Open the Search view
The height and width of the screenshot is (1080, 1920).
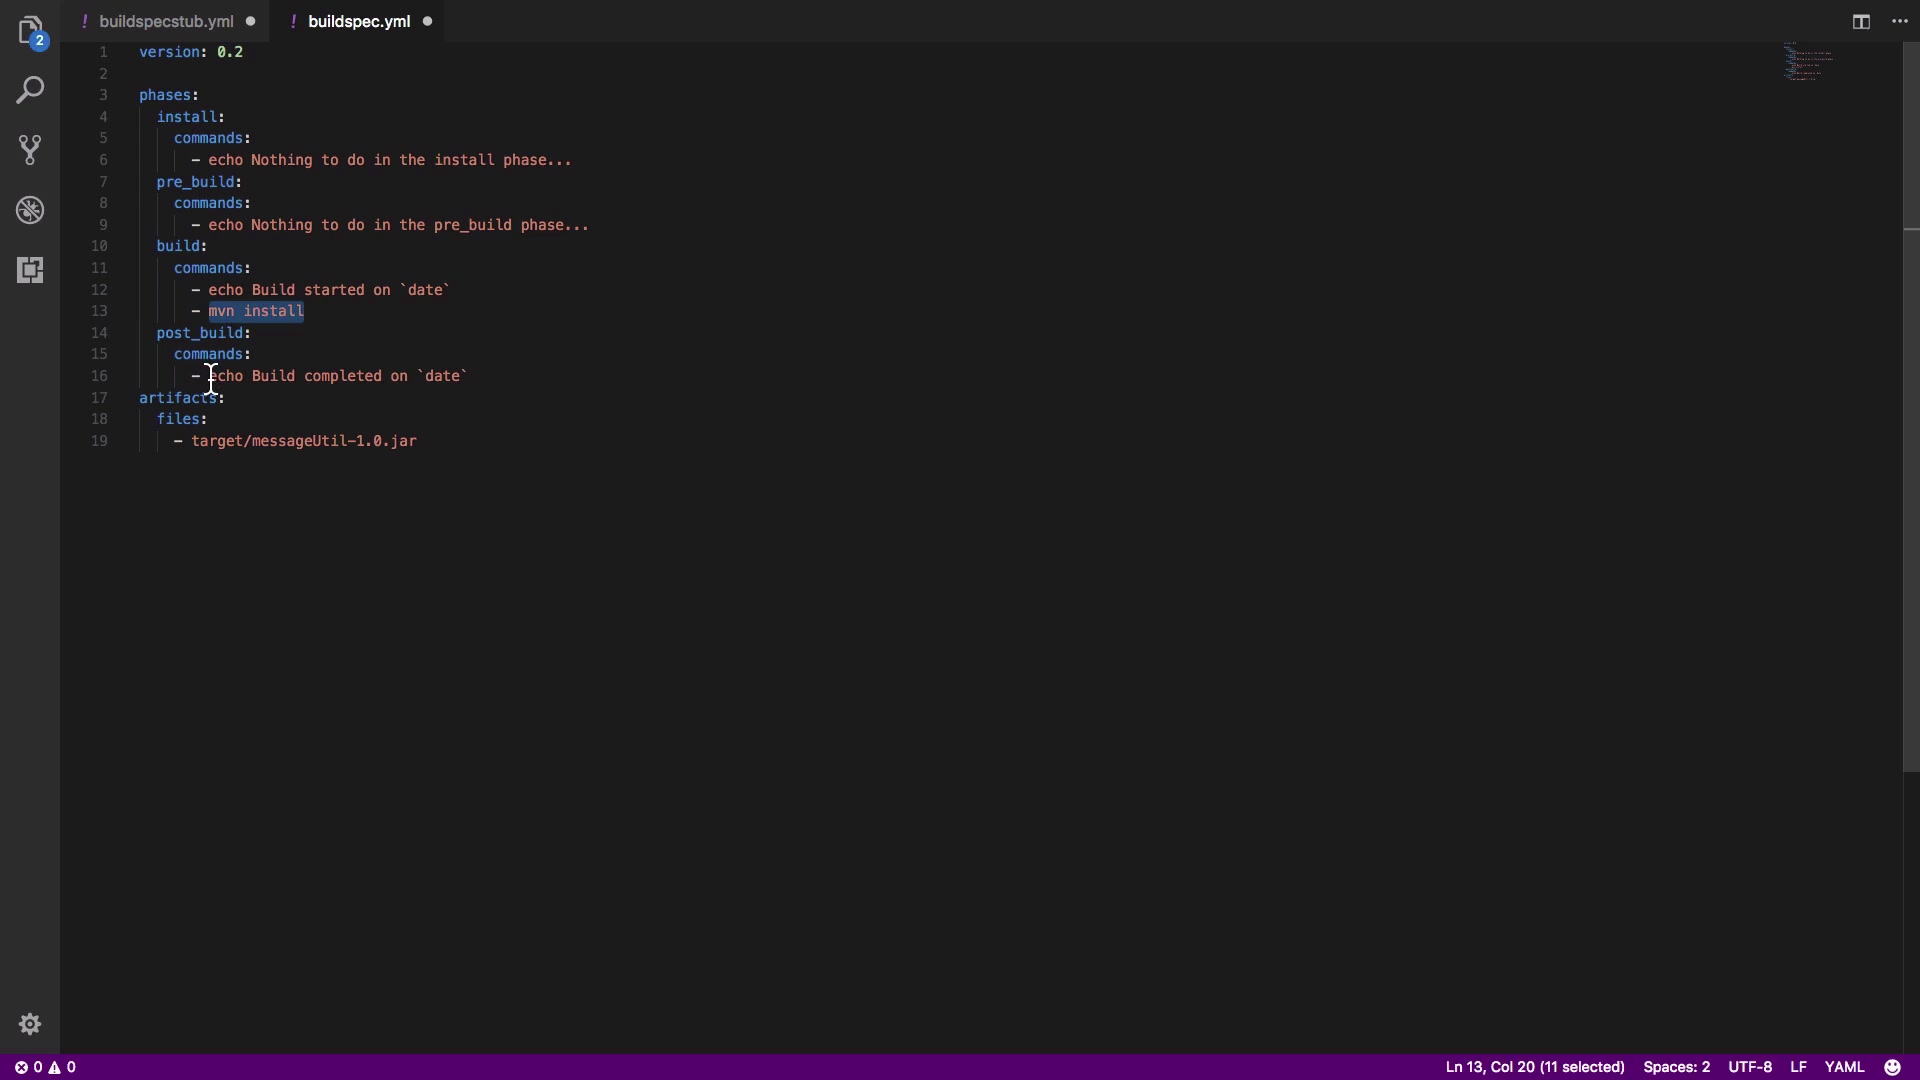[30, 90]
